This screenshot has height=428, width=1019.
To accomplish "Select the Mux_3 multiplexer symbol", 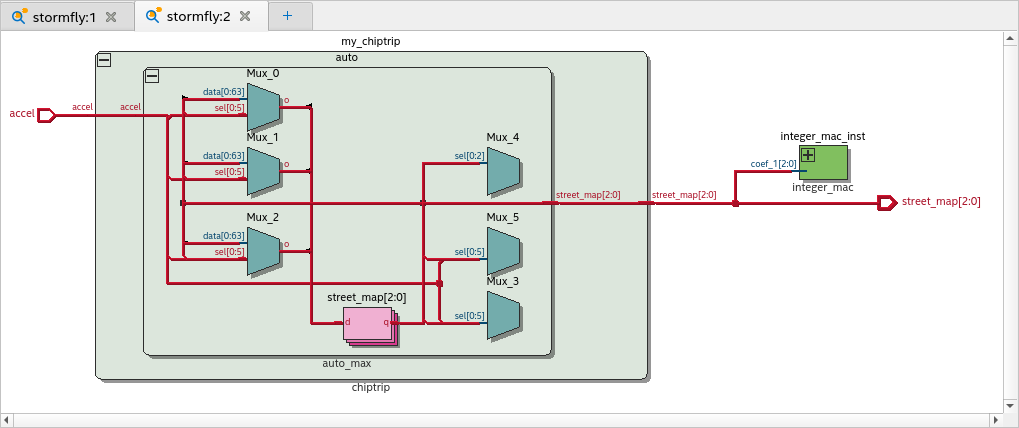I will (x=503, y=315).
